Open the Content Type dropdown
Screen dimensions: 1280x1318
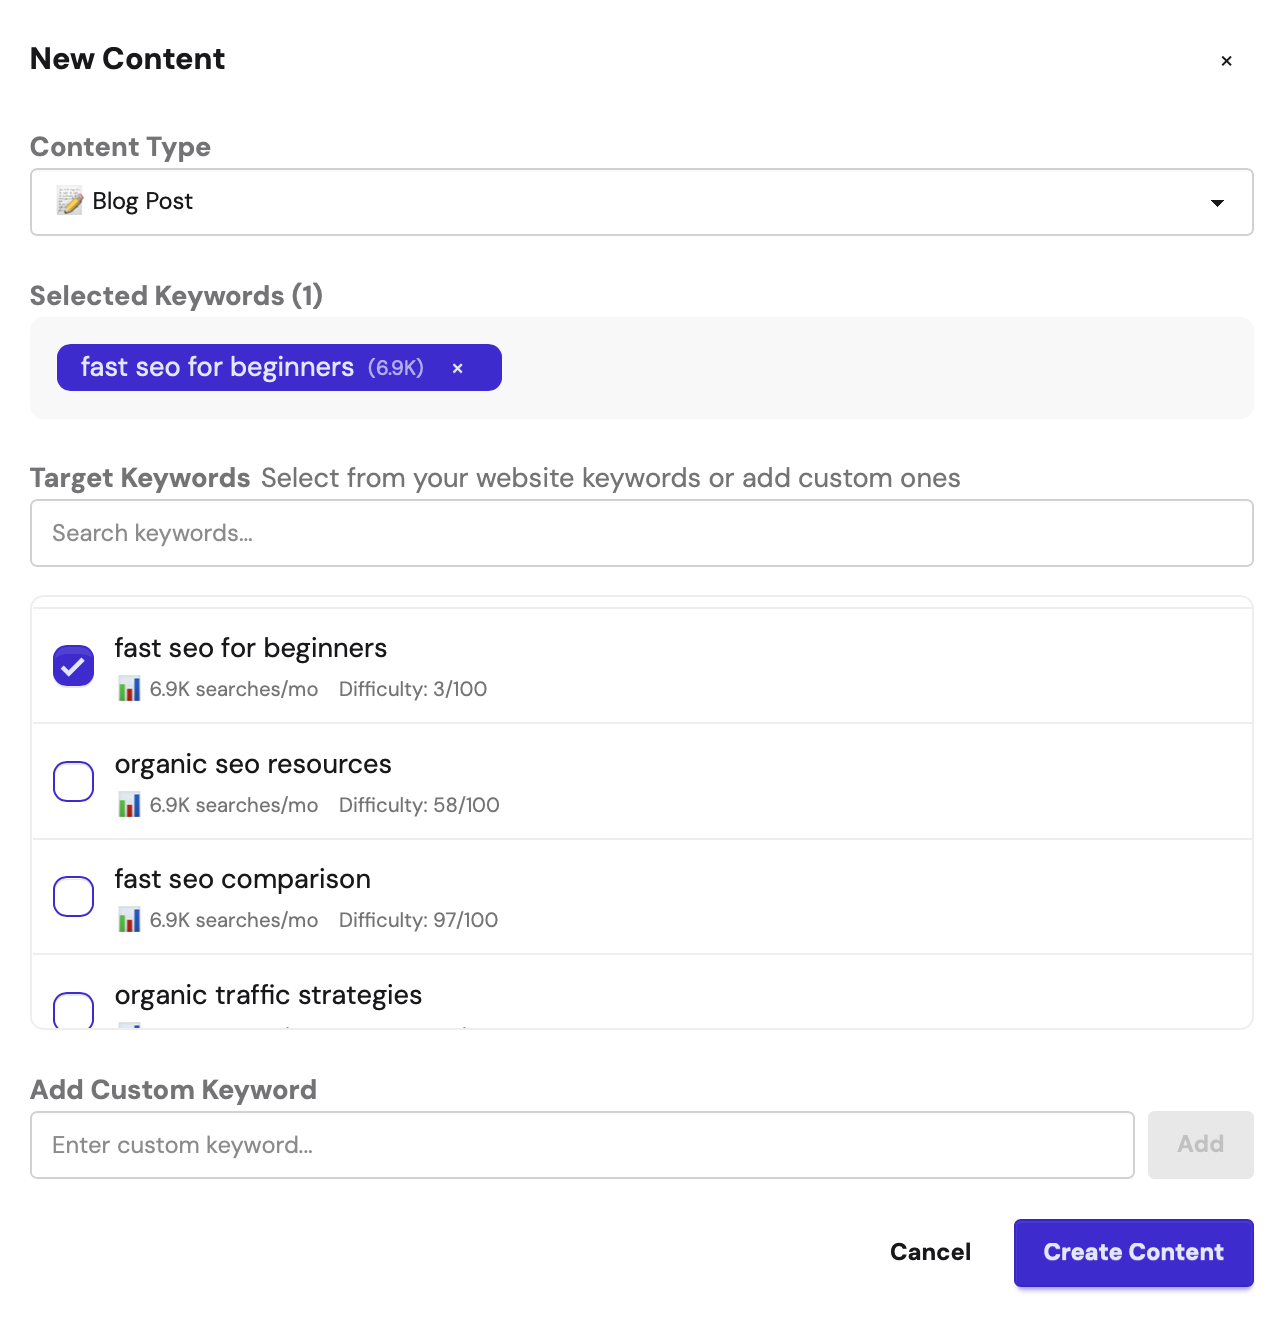(642, 202)
